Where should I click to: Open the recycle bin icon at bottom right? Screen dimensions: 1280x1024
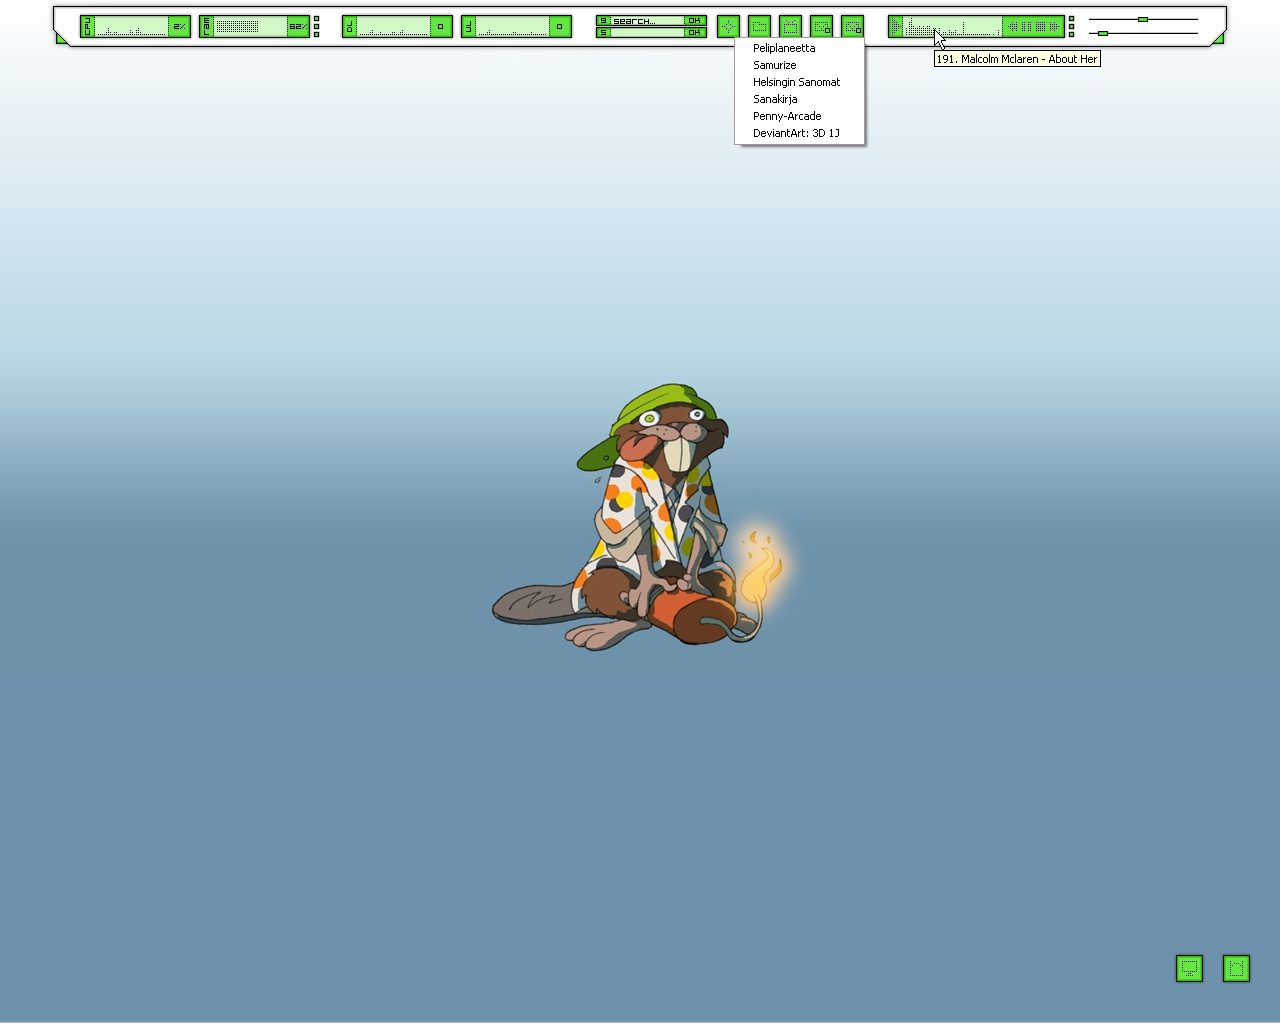(1236, 968)
